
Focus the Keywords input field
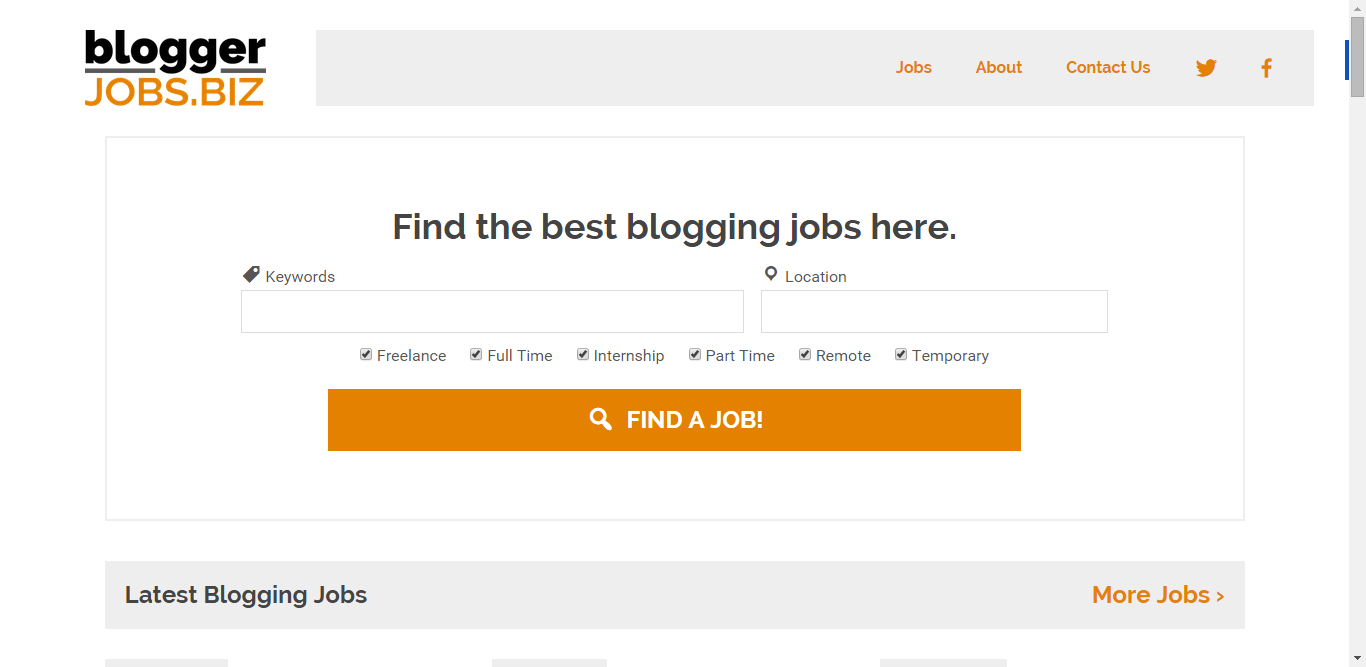[x=492, y=311]
